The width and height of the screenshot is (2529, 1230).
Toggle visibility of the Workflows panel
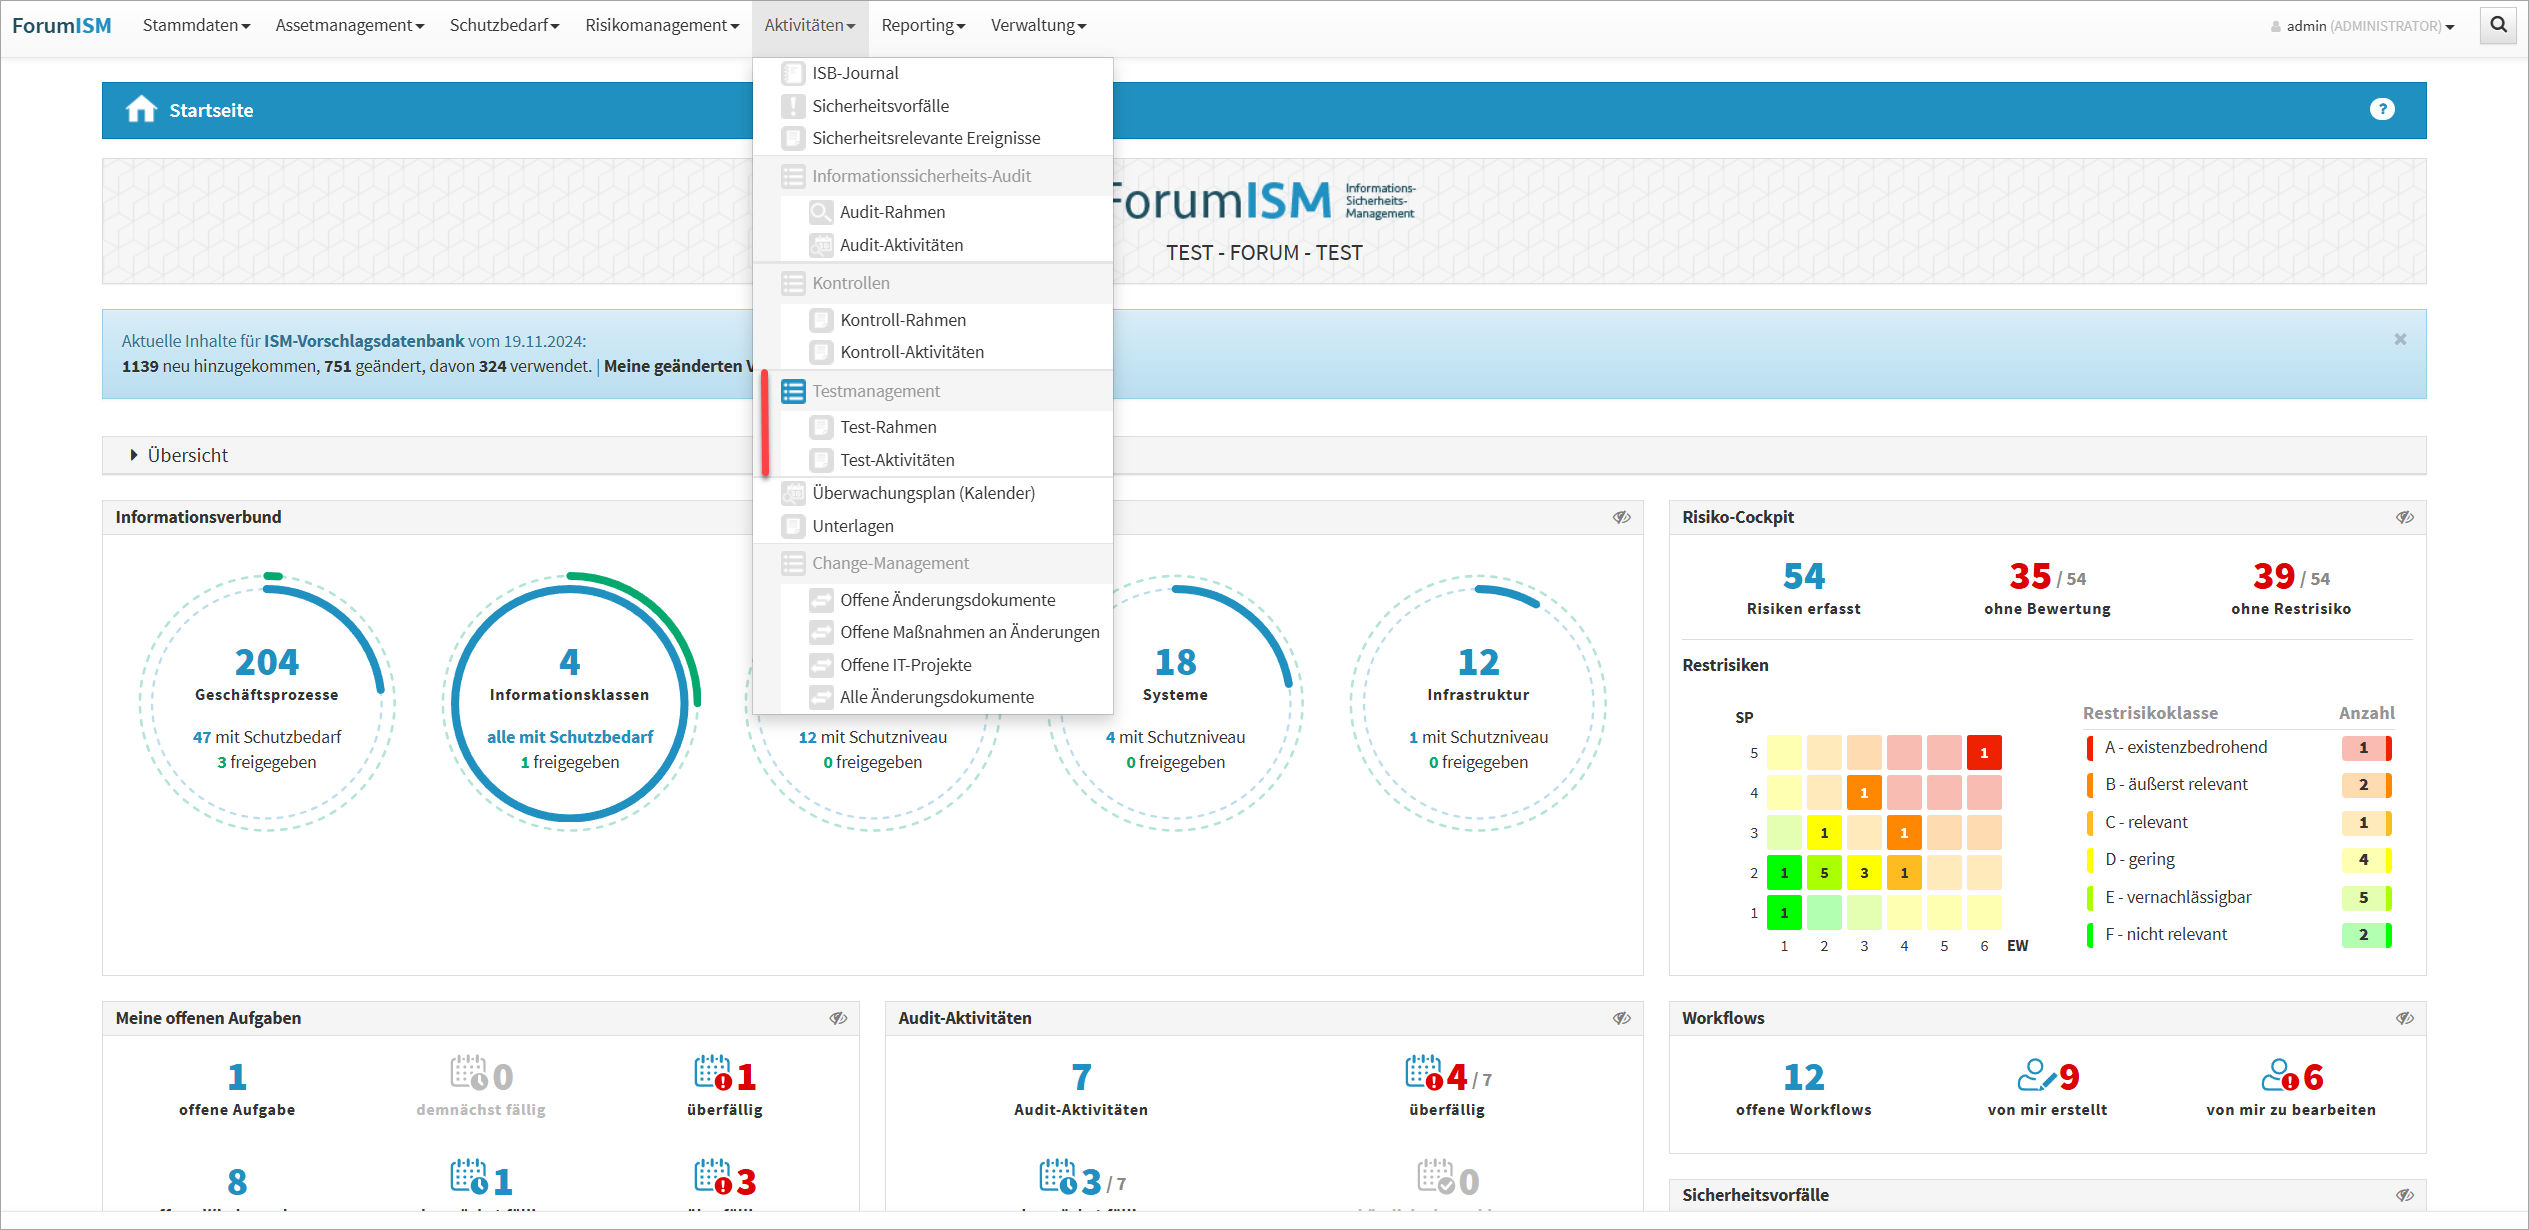click(x=2404, y=1018)
